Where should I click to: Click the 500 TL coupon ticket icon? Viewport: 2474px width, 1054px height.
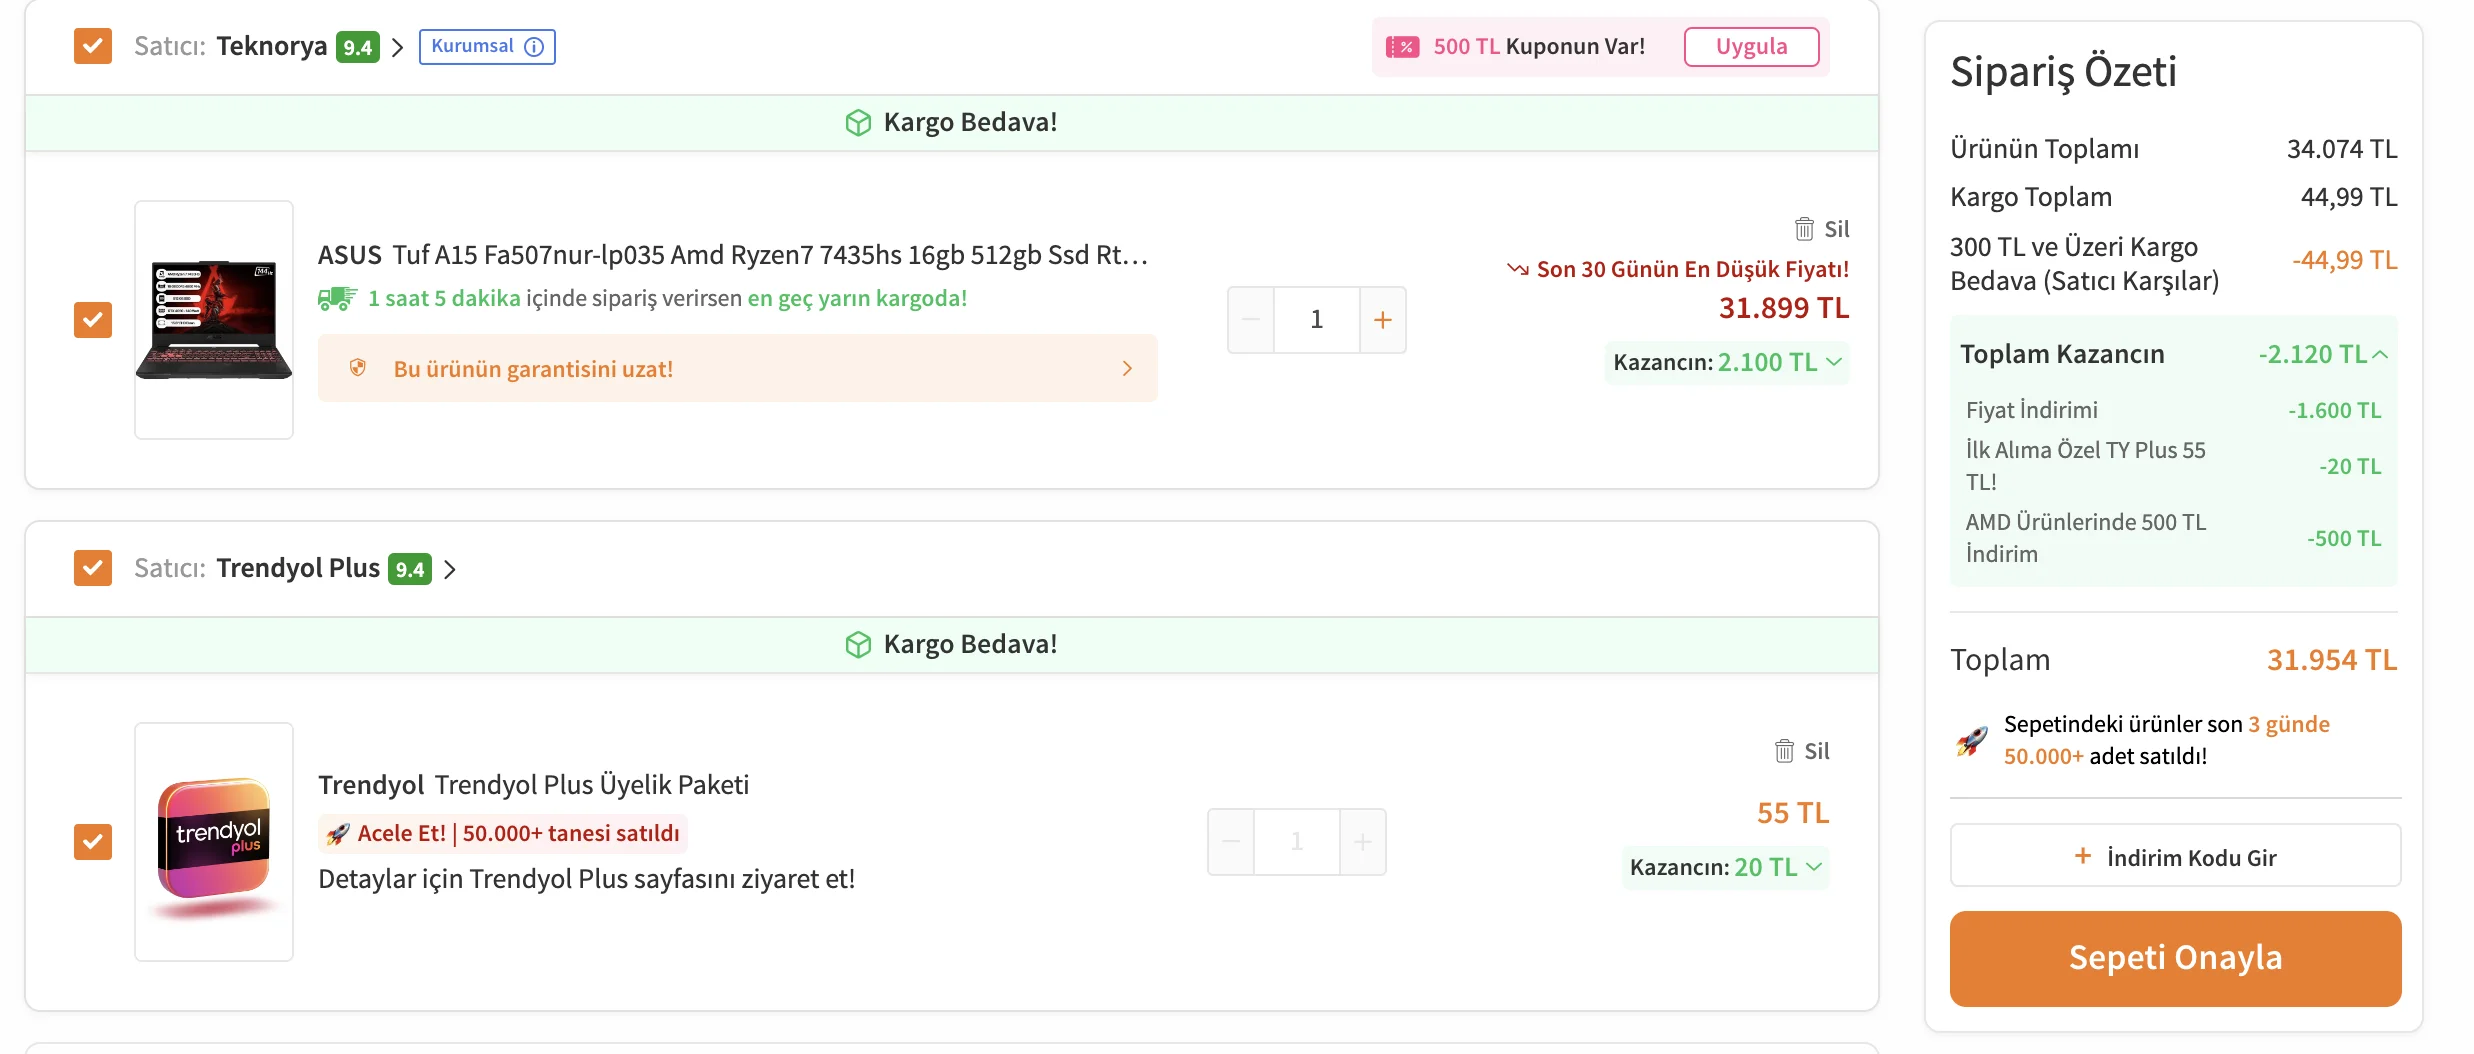(x=1402, y=47)
